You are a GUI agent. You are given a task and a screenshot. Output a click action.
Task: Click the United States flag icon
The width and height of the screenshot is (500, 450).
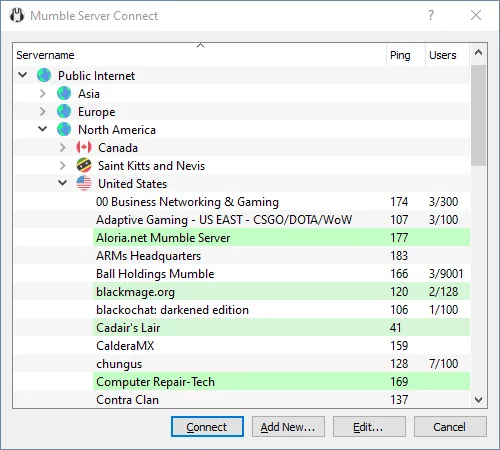(x=84, y=183)
